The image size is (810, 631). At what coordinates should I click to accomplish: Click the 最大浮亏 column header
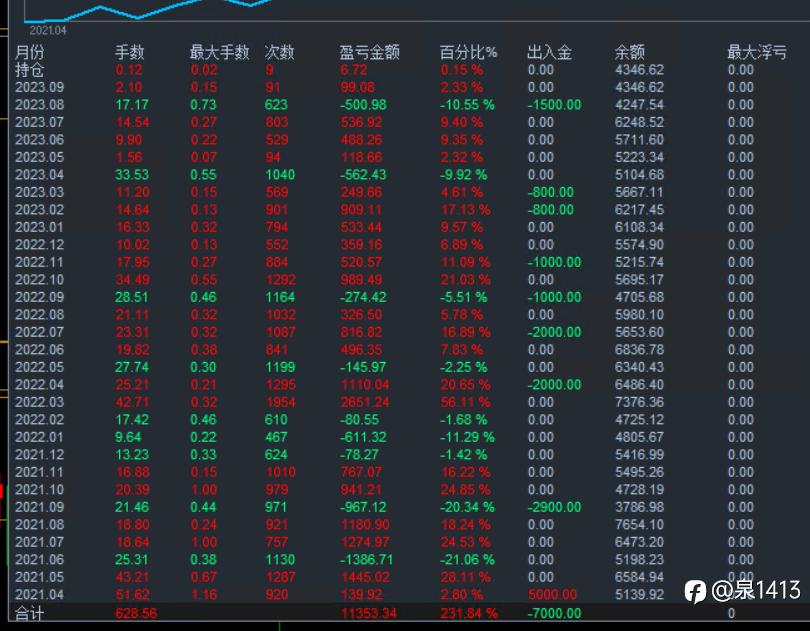(x=757, y=52)
